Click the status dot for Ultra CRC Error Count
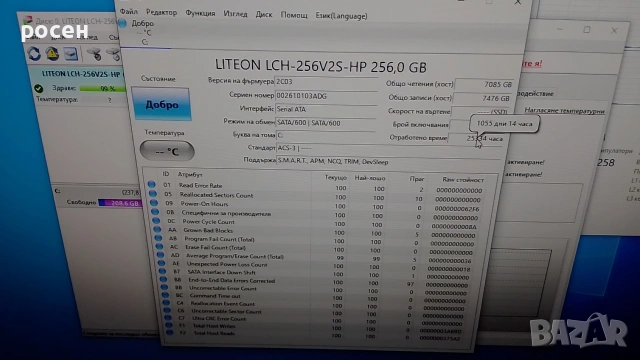 click(168, 318)
